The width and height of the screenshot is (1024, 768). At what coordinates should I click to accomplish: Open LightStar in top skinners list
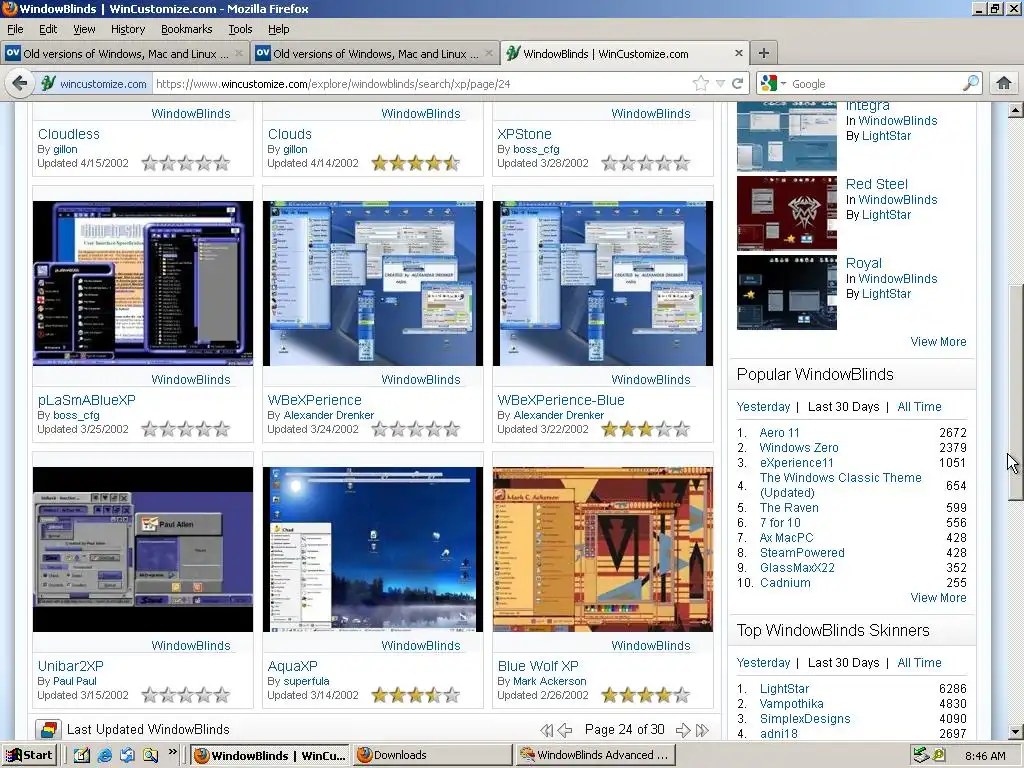coord(784,688)
